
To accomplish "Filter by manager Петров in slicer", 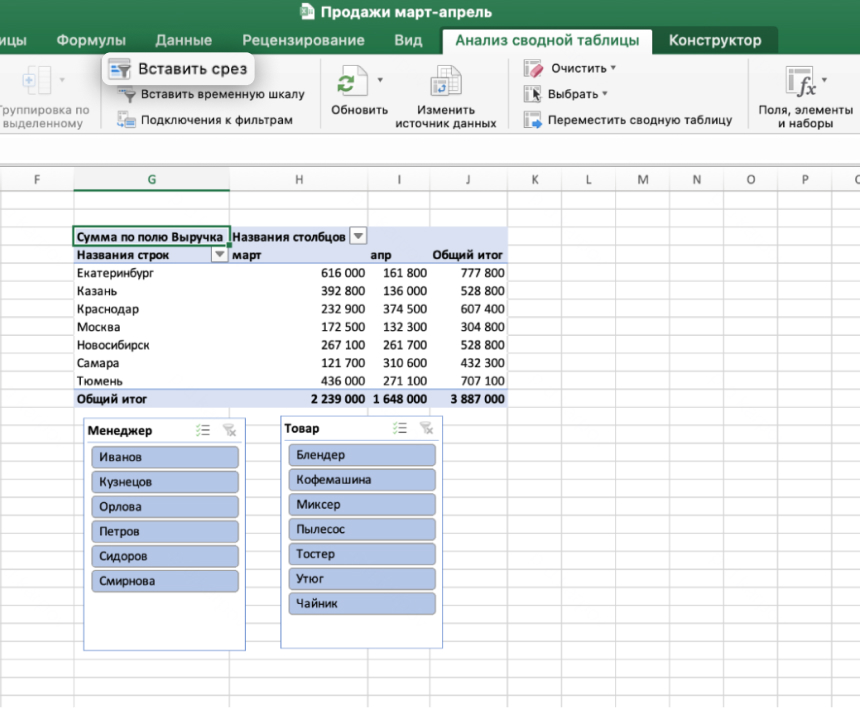I will click(x=165, y=531).
